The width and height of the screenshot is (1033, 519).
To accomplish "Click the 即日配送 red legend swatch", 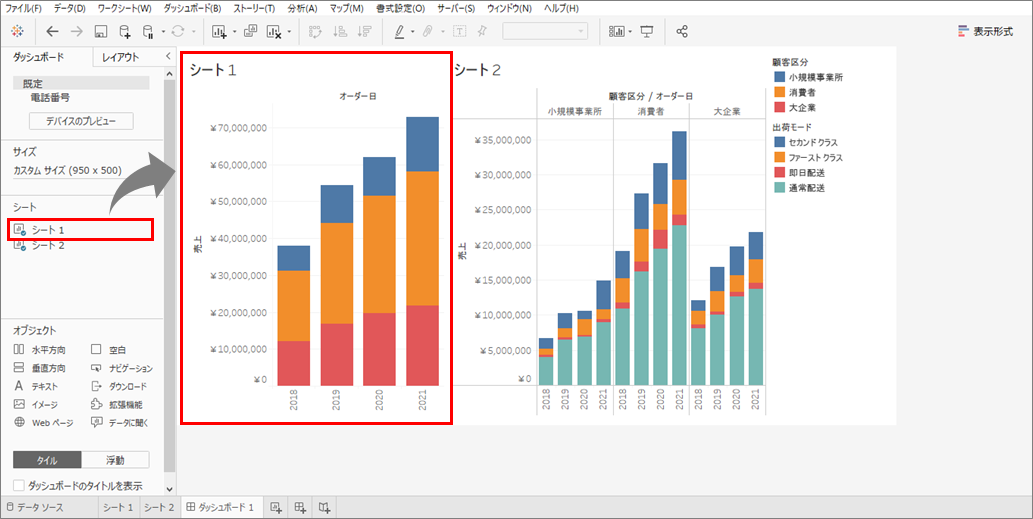I will 780,173.
